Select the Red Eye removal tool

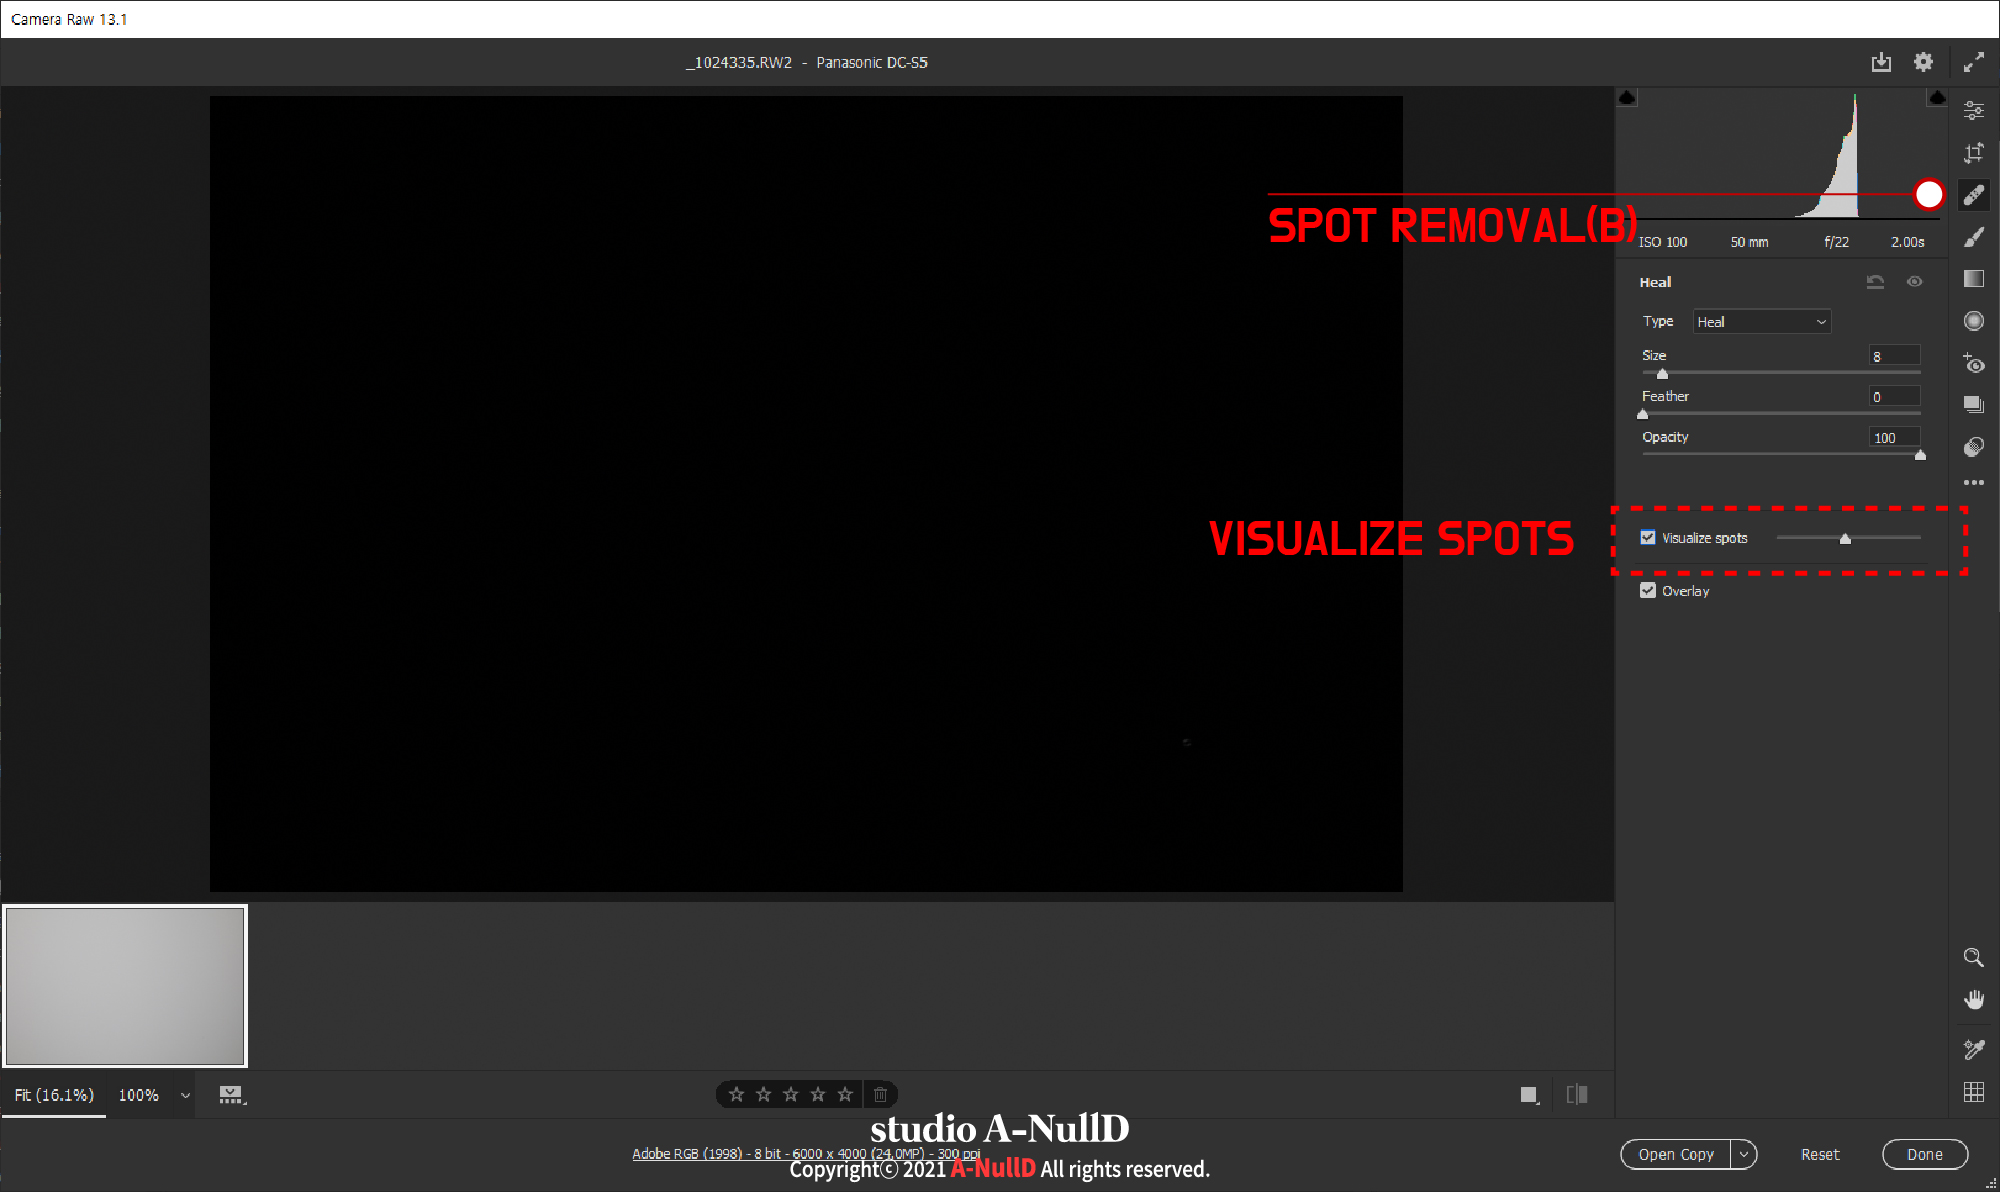point(1973,363)
